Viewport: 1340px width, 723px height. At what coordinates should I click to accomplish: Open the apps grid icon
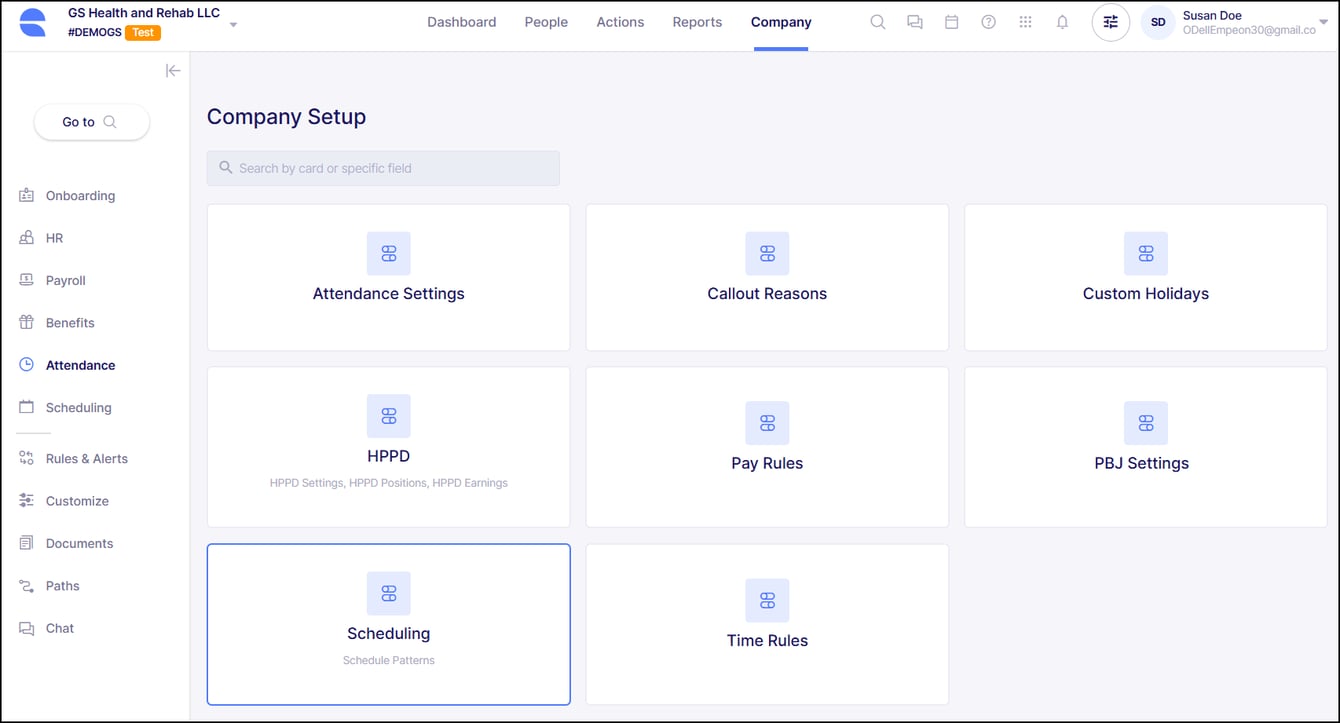click(x=1025, y=22)
